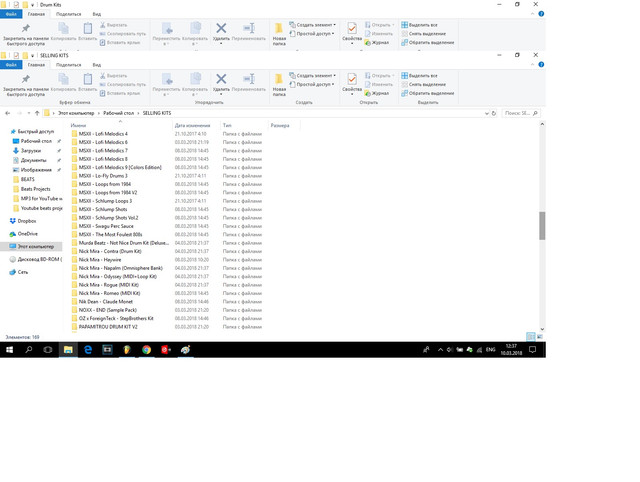The width and height of the screenshot is (640, 482).
Task: Select folder MSXII - Schlump Loops 3
Action: pyautogui.click(x=105, y=201)
